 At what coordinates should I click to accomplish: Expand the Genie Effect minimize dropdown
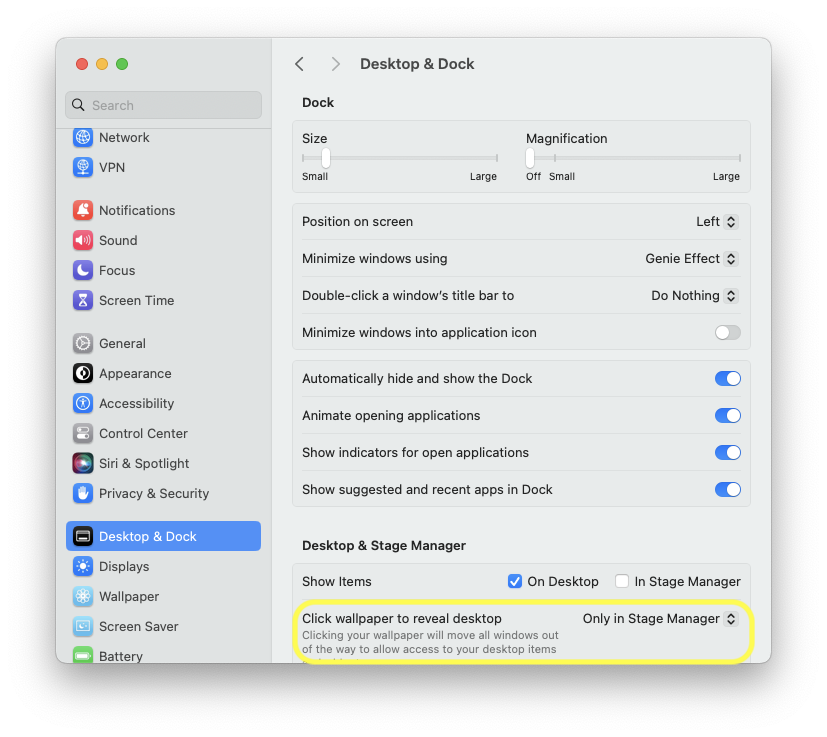click(691, 259)
